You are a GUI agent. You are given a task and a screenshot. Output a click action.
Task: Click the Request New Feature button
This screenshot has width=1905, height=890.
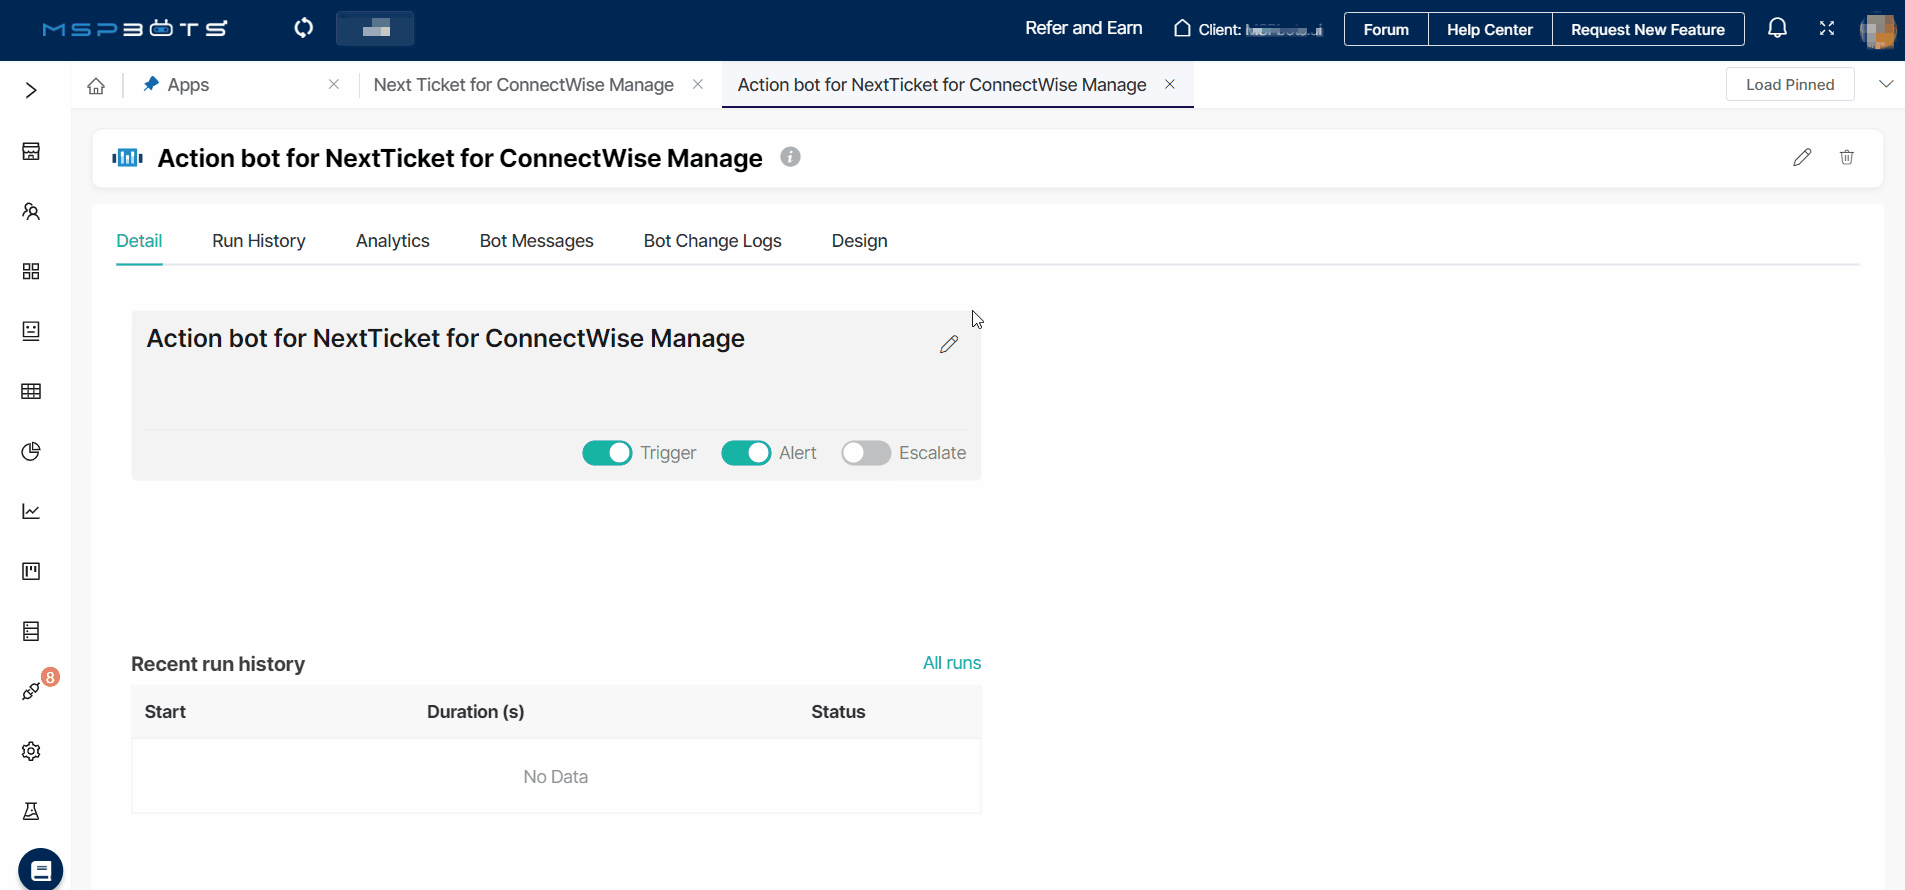tap(1647, 30)
